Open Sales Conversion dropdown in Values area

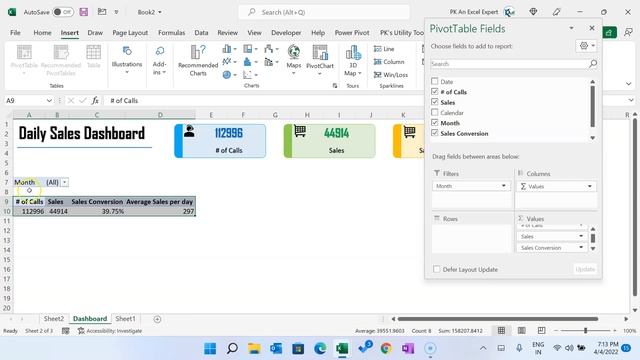pos(581,247)
